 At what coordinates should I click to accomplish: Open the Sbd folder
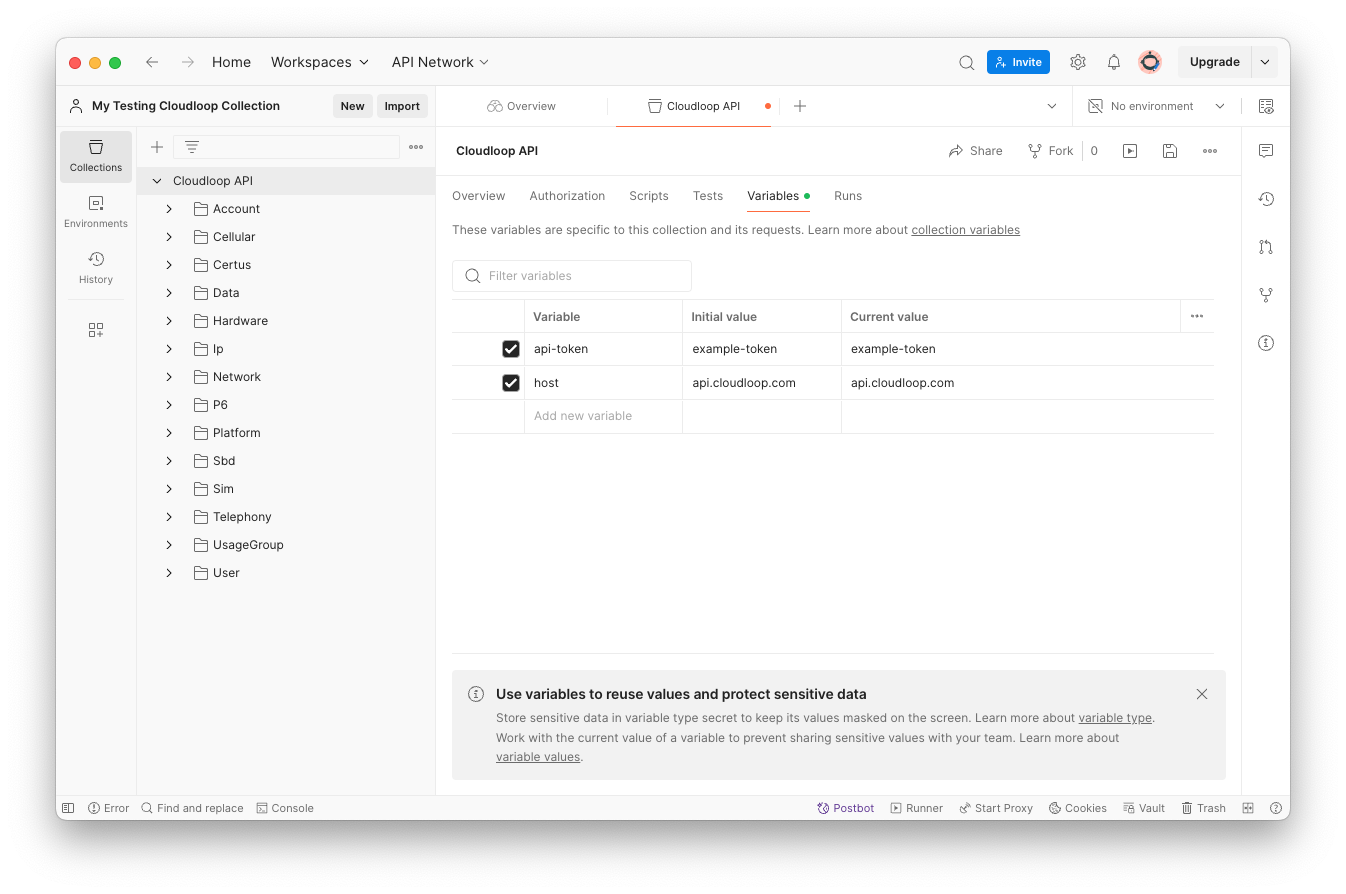pos(224,461)
